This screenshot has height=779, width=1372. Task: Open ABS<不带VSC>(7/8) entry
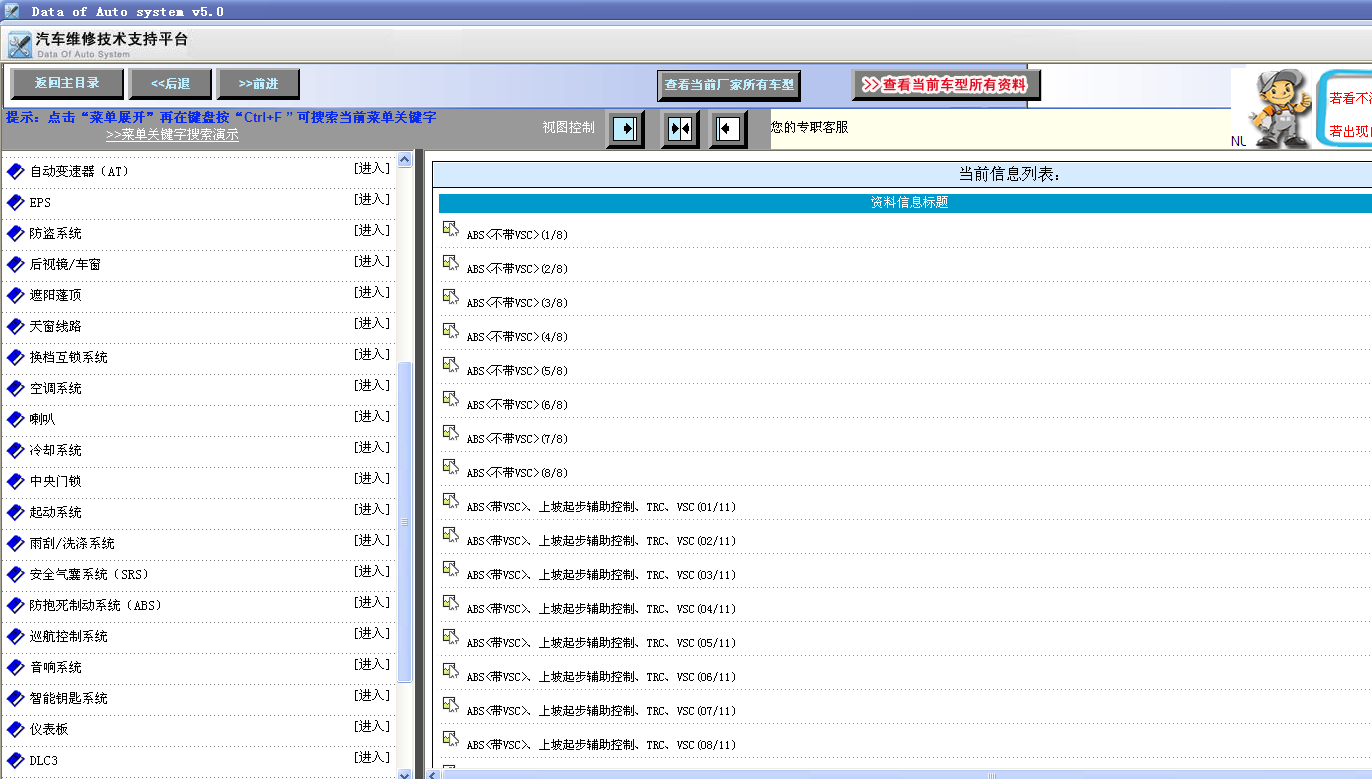(x=517, y=439)
